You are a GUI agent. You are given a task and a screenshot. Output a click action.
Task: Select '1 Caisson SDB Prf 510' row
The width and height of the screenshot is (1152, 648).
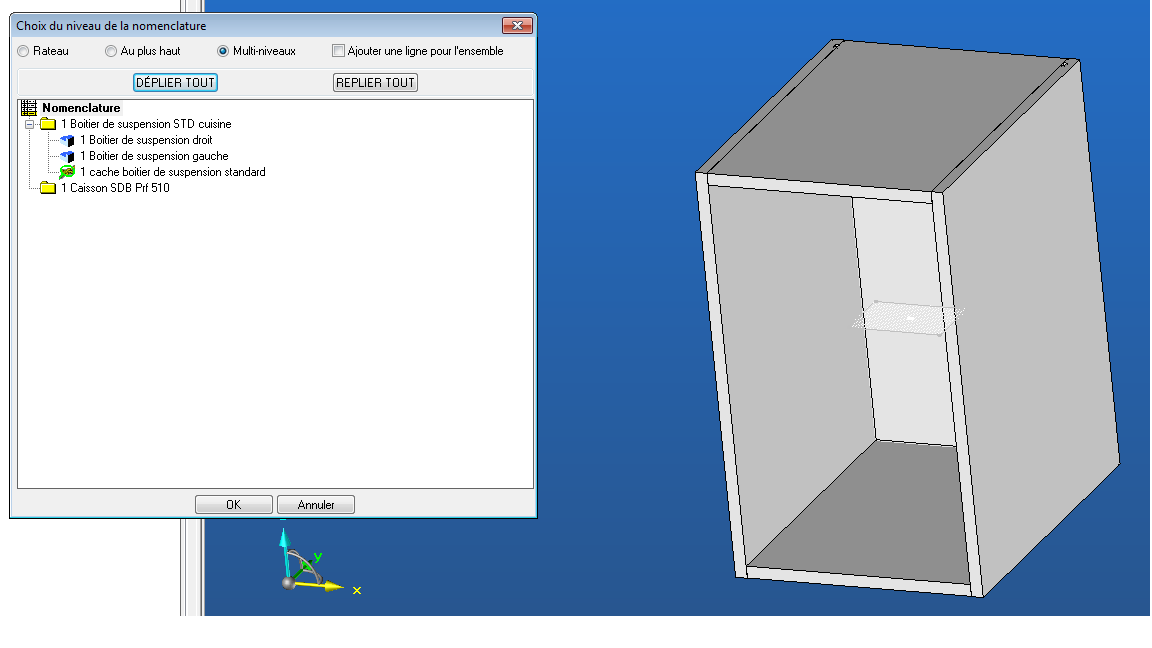115,188
